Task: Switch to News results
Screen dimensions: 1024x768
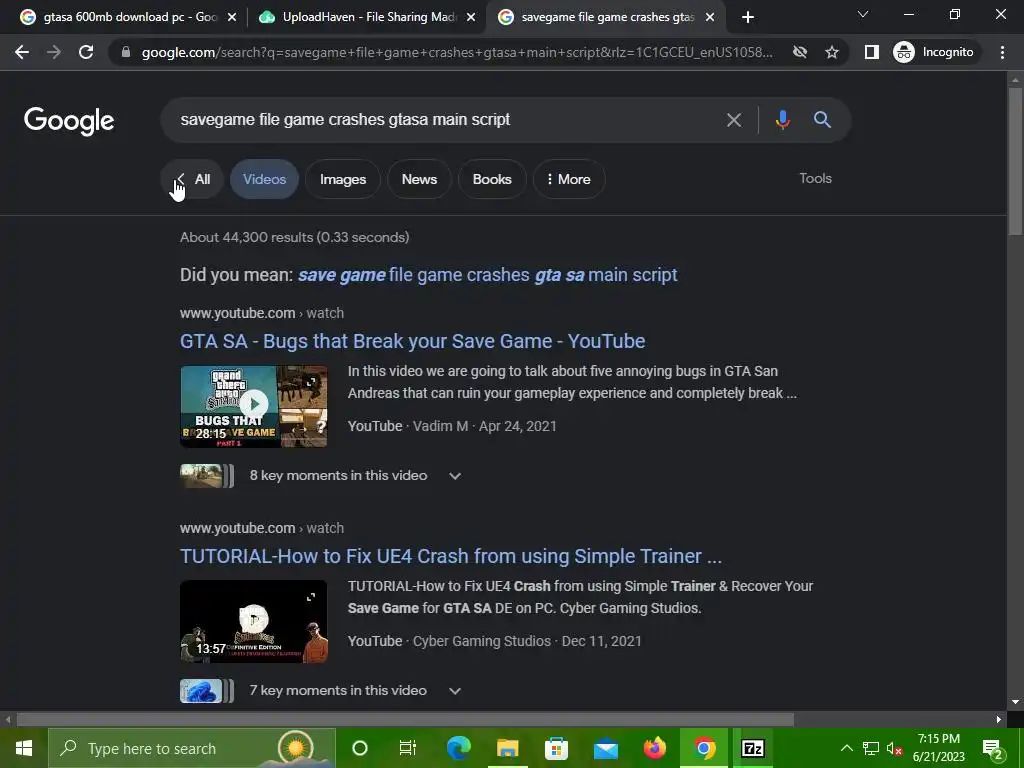Action: coord(419,179)
